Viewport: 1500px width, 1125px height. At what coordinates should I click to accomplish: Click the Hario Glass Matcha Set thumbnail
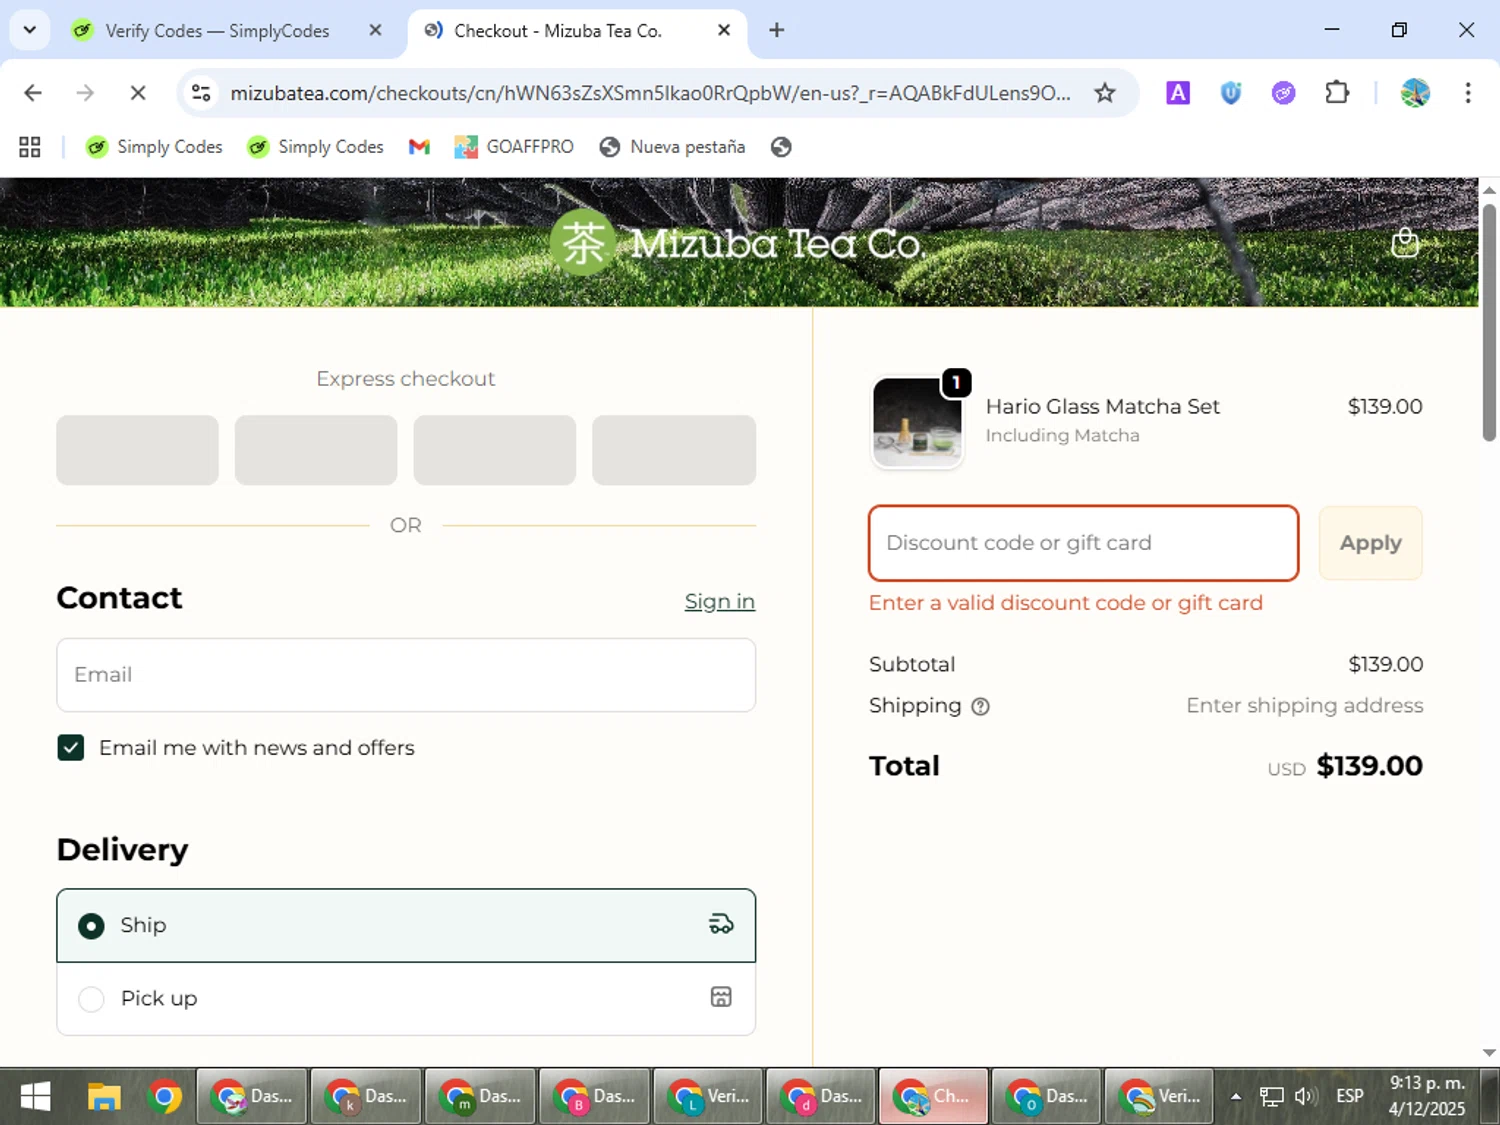coord(917,422)
